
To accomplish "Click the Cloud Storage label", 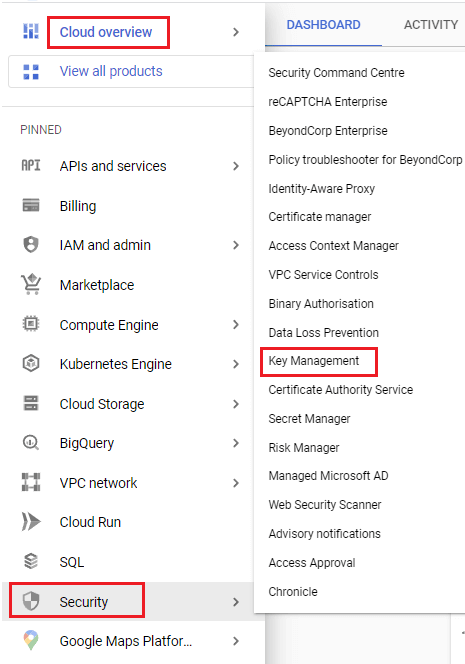I will [102, 404].
